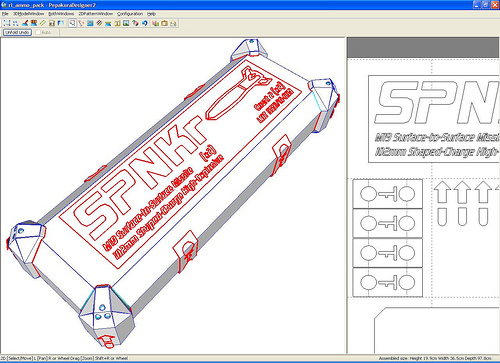
Task: Open the Help menu
Action: 151,14
